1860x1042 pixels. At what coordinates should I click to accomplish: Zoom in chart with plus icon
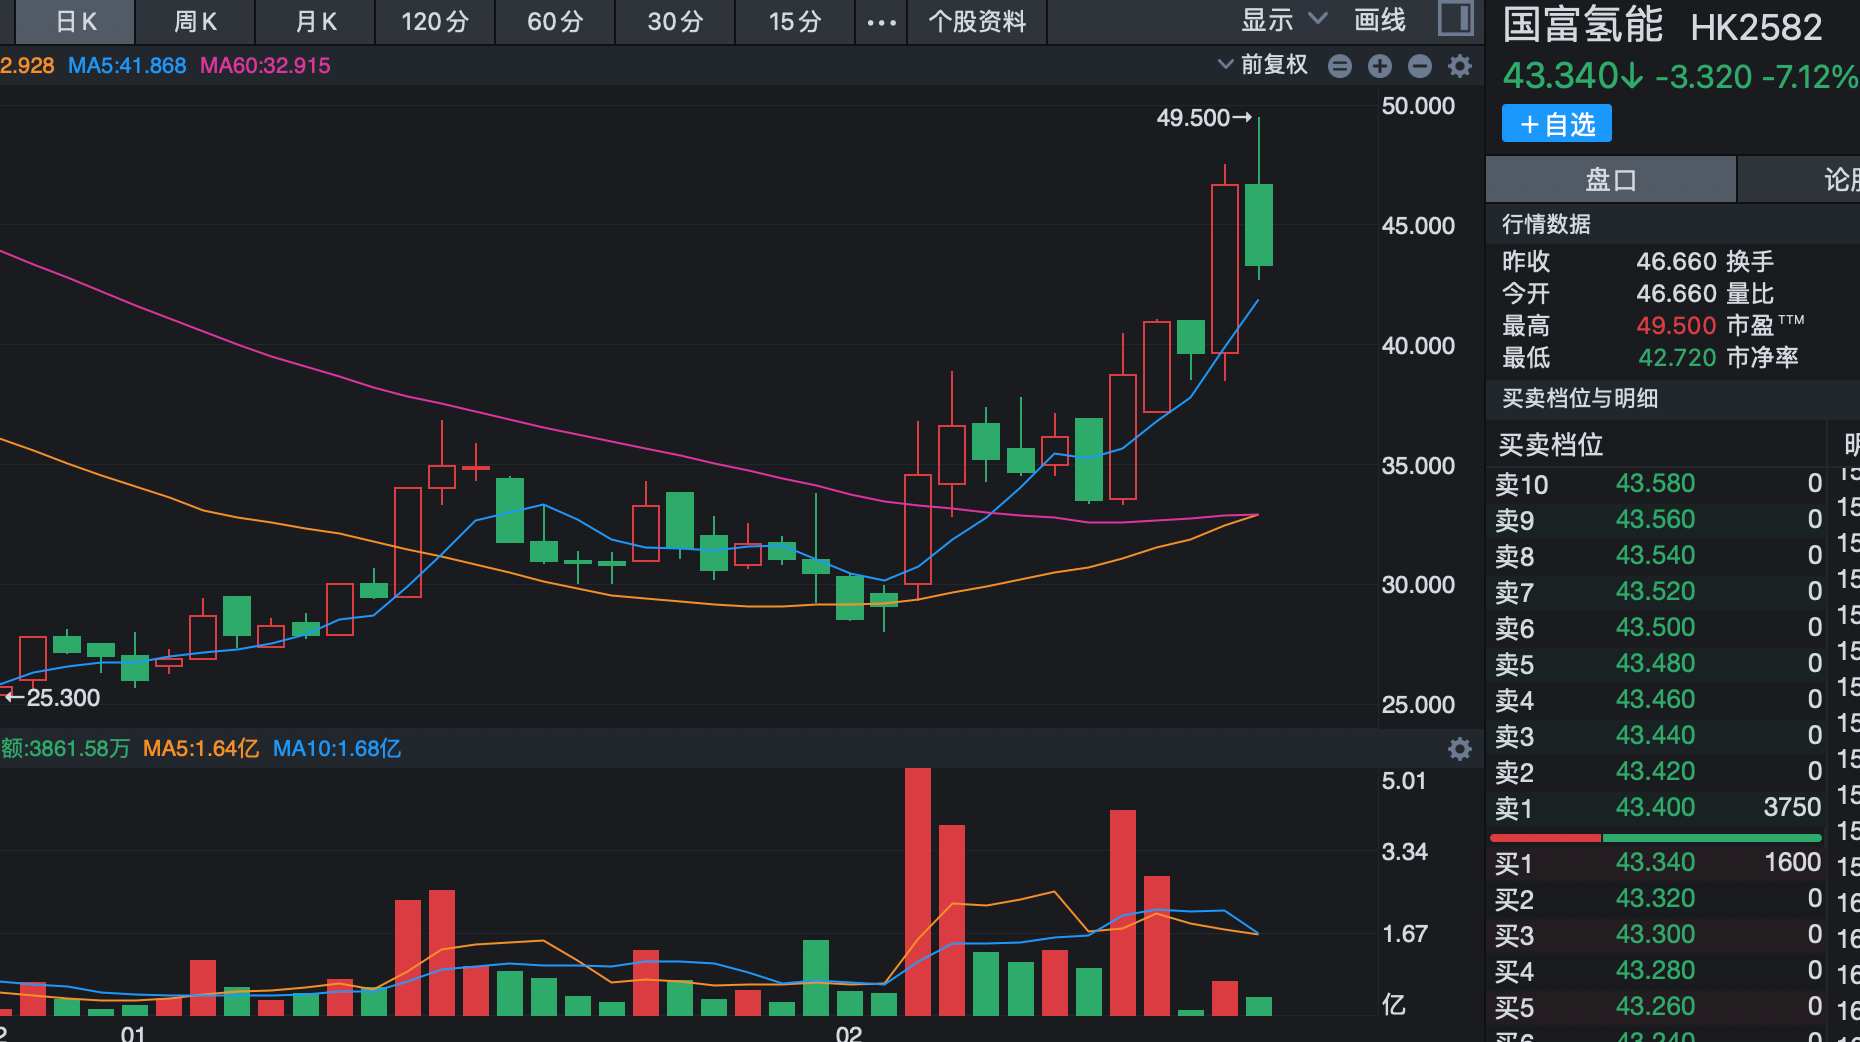[1379, 66]
